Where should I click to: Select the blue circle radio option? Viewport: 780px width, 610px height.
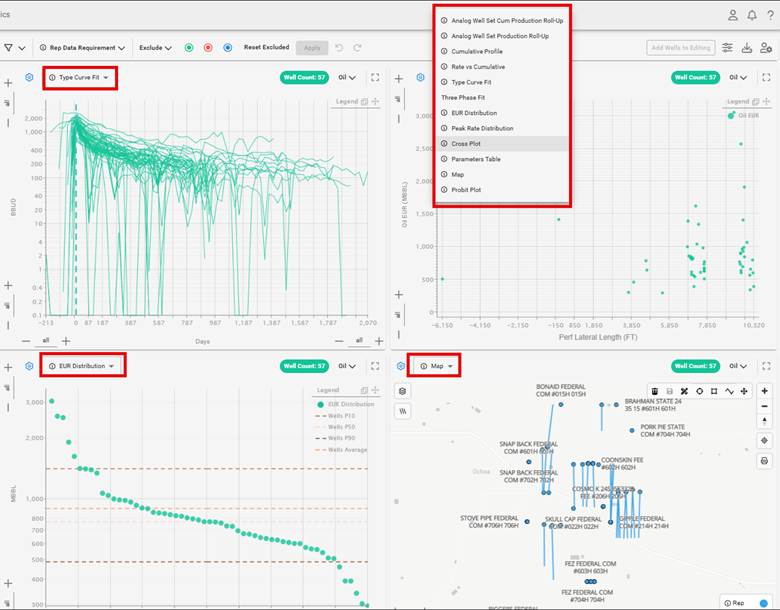point(228,47)
